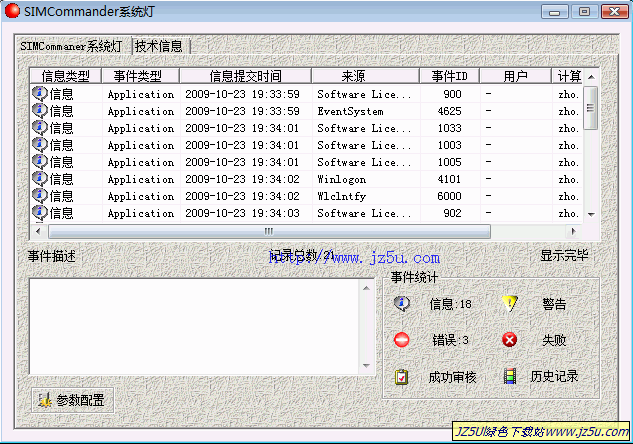This screenshot has height=444, width=633.
Task: Click the 失败 label
Action: click(x=554, y=340)
